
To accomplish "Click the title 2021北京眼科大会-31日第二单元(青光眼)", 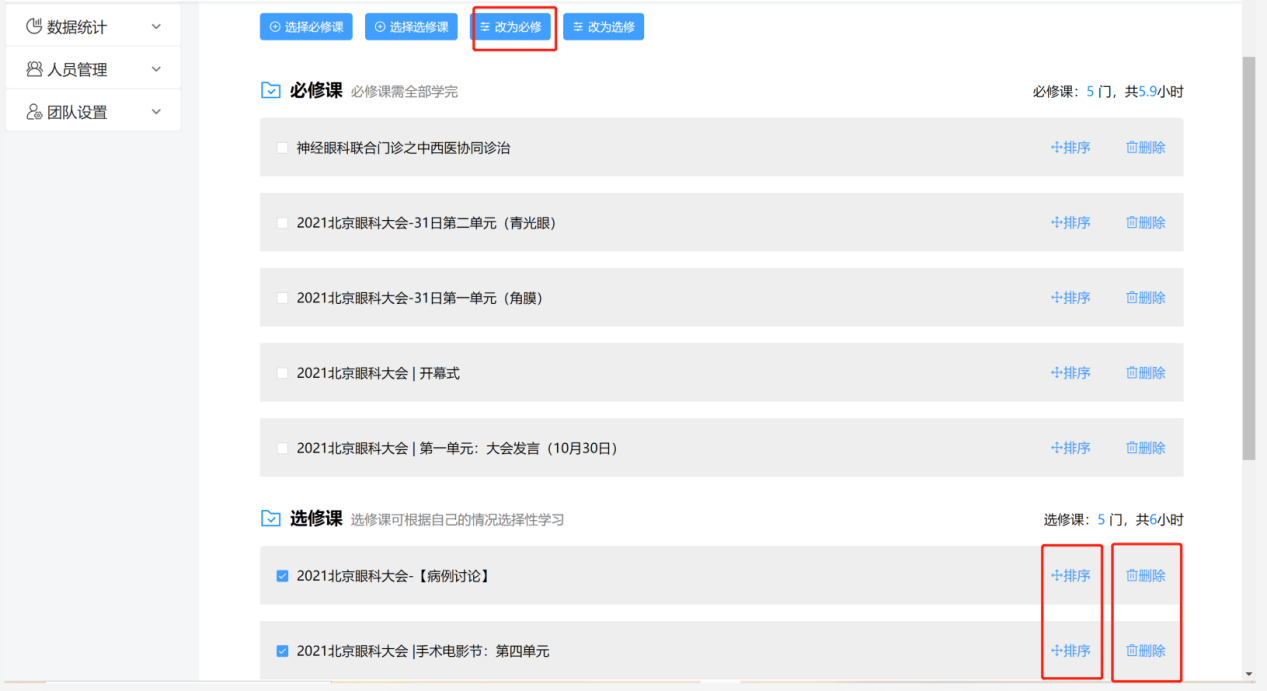I will tap(427, 223).
